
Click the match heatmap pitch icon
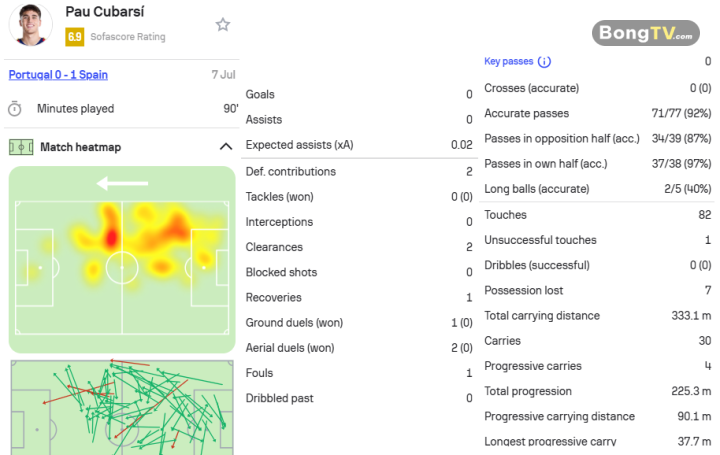(x=21, y=147)
